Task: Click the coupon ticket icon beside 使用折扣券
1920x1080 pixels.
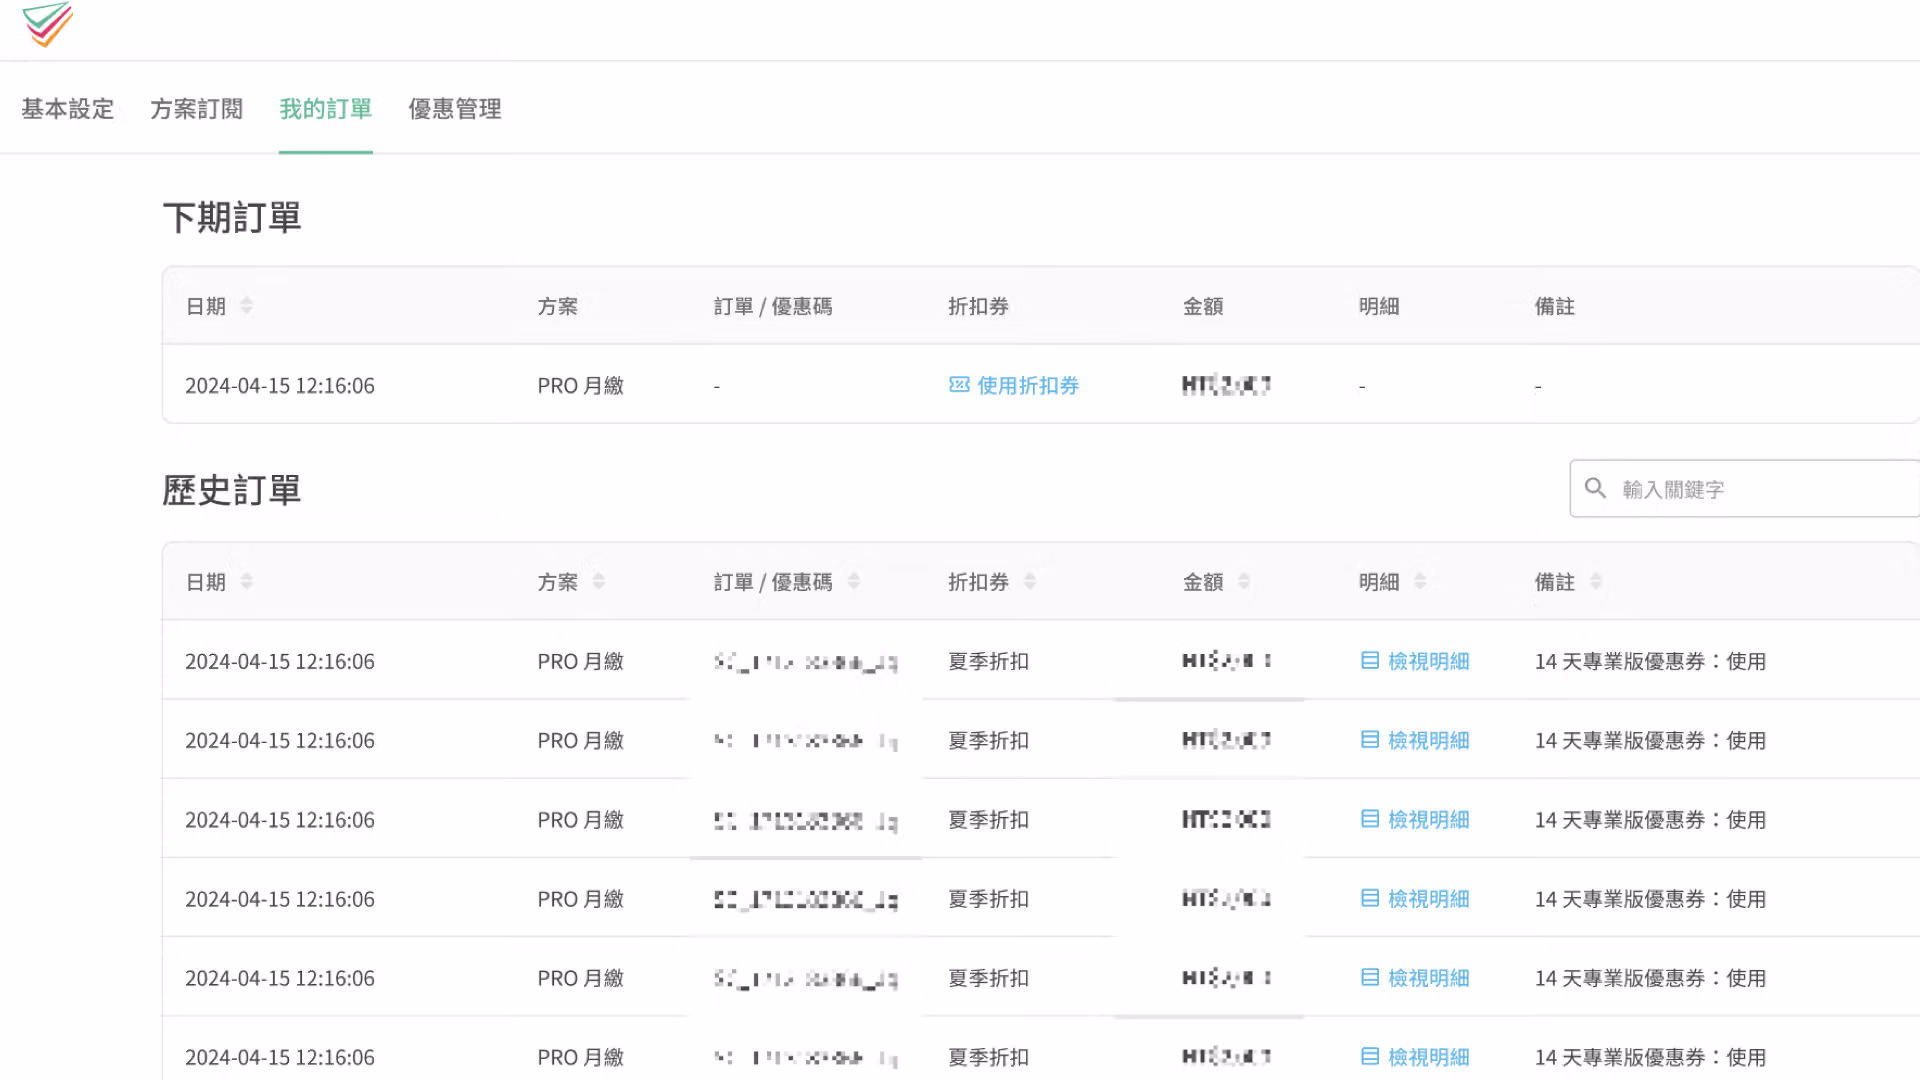Action: [959, 385]
